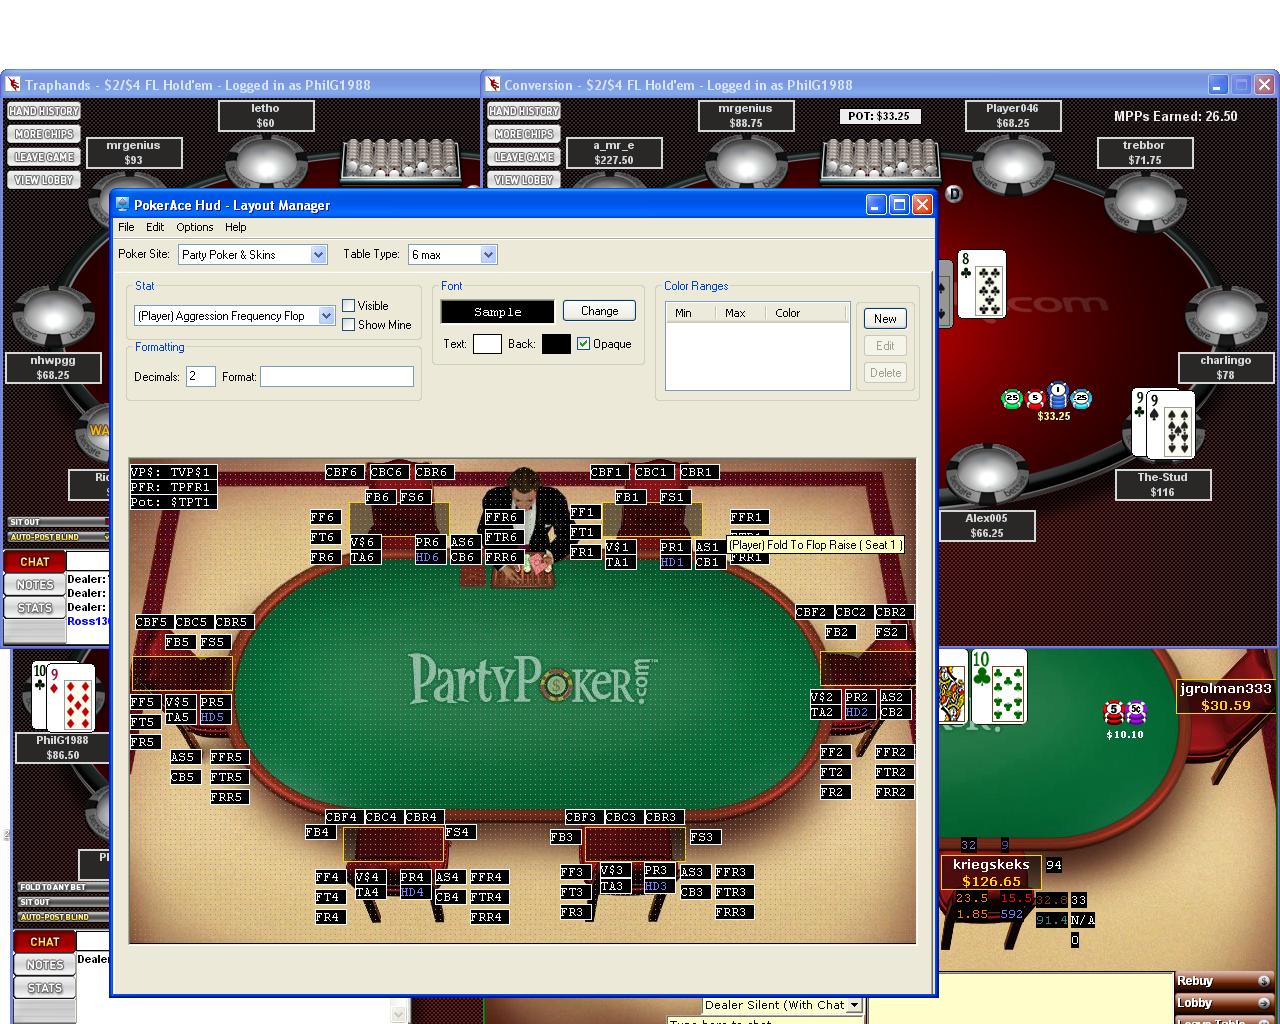Toggle the Show Mine checkbox
This screenshot has height=1024, width=1280.
tap(348, 325)
